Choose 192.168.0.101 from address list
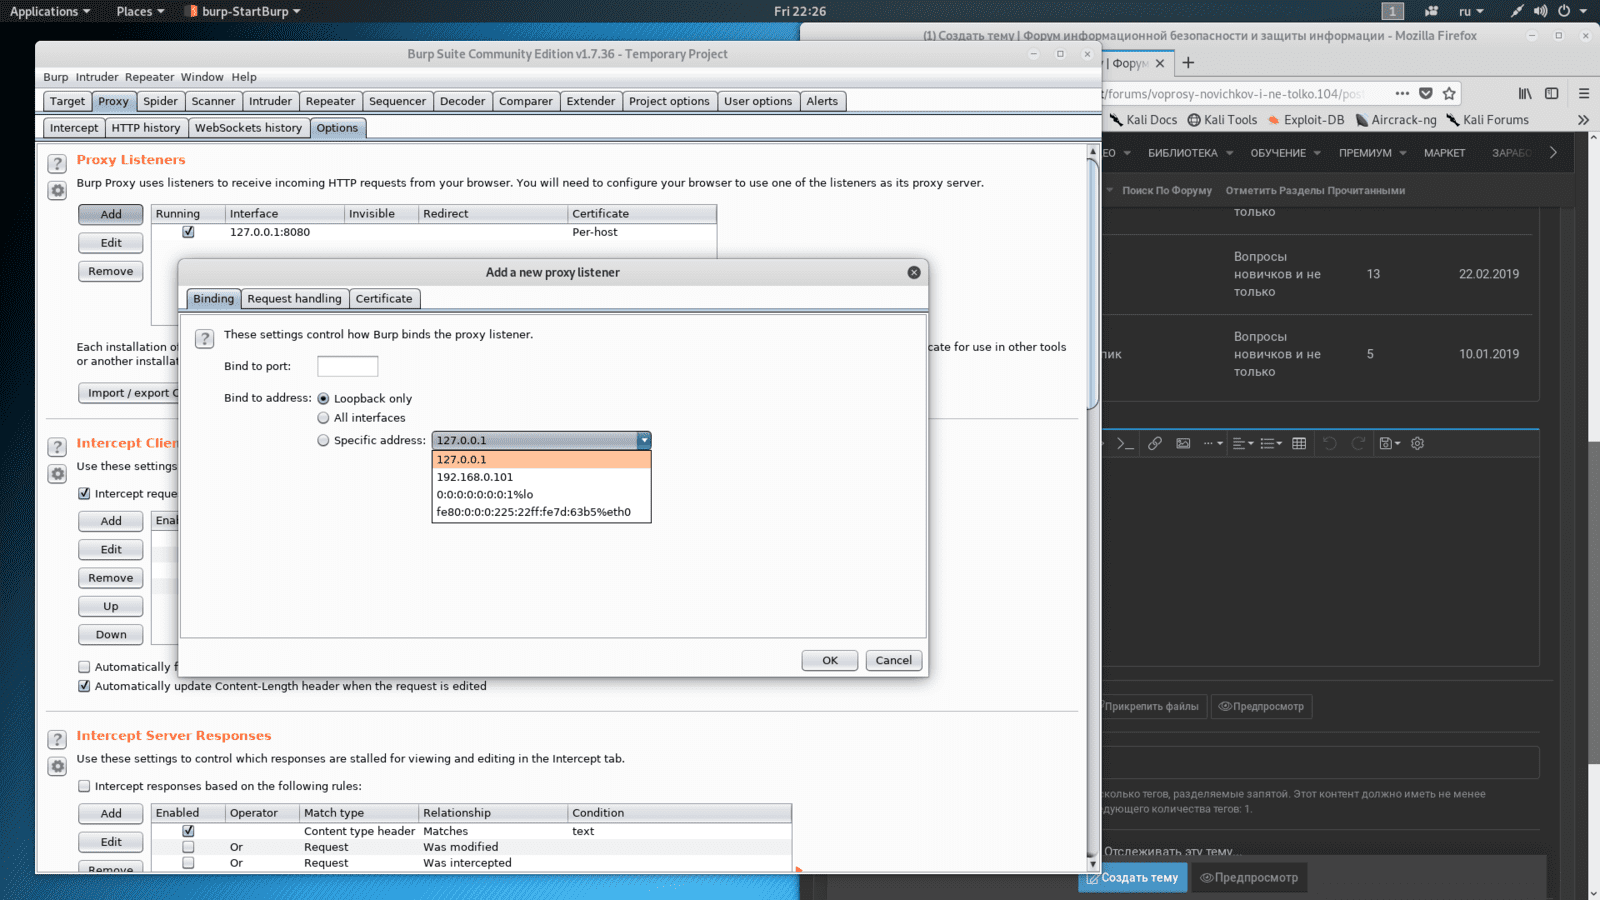Image resolution: width=1600 pixels, height=900 pixels. coord(541,477)
